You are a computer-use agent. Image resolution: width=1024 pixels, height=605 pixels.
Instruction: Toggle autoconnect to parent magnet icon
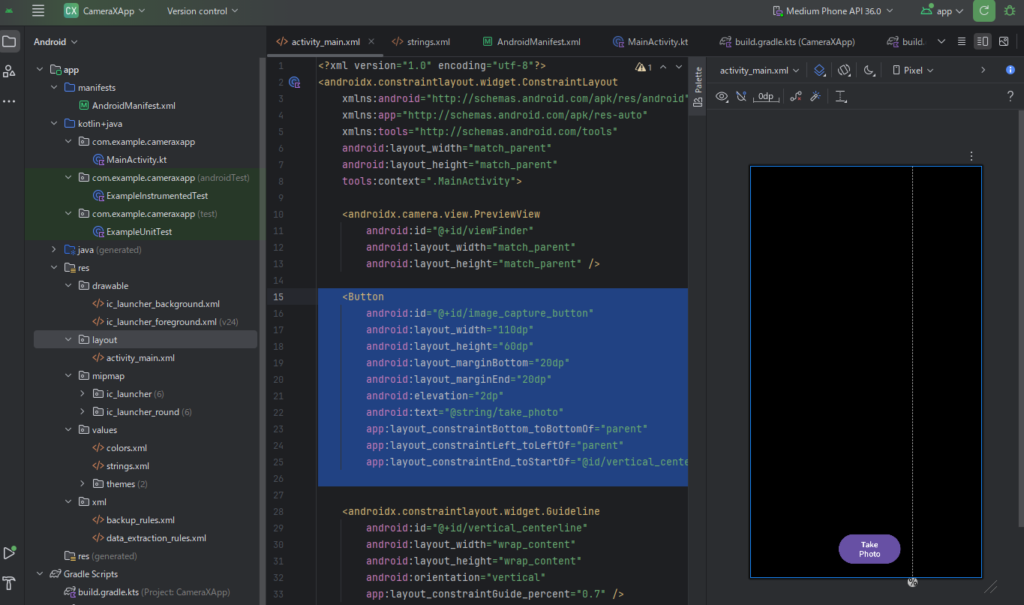(x=741, y=97)
